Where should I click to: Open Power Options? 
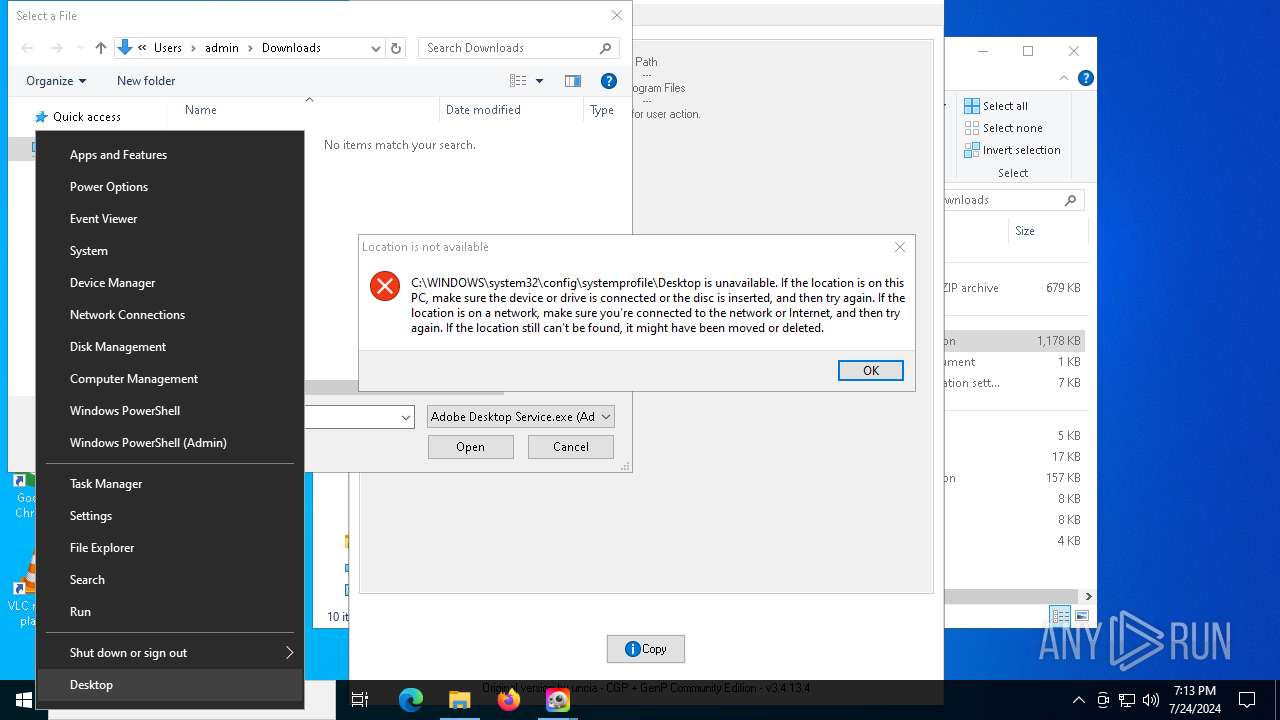click(169, 187)
